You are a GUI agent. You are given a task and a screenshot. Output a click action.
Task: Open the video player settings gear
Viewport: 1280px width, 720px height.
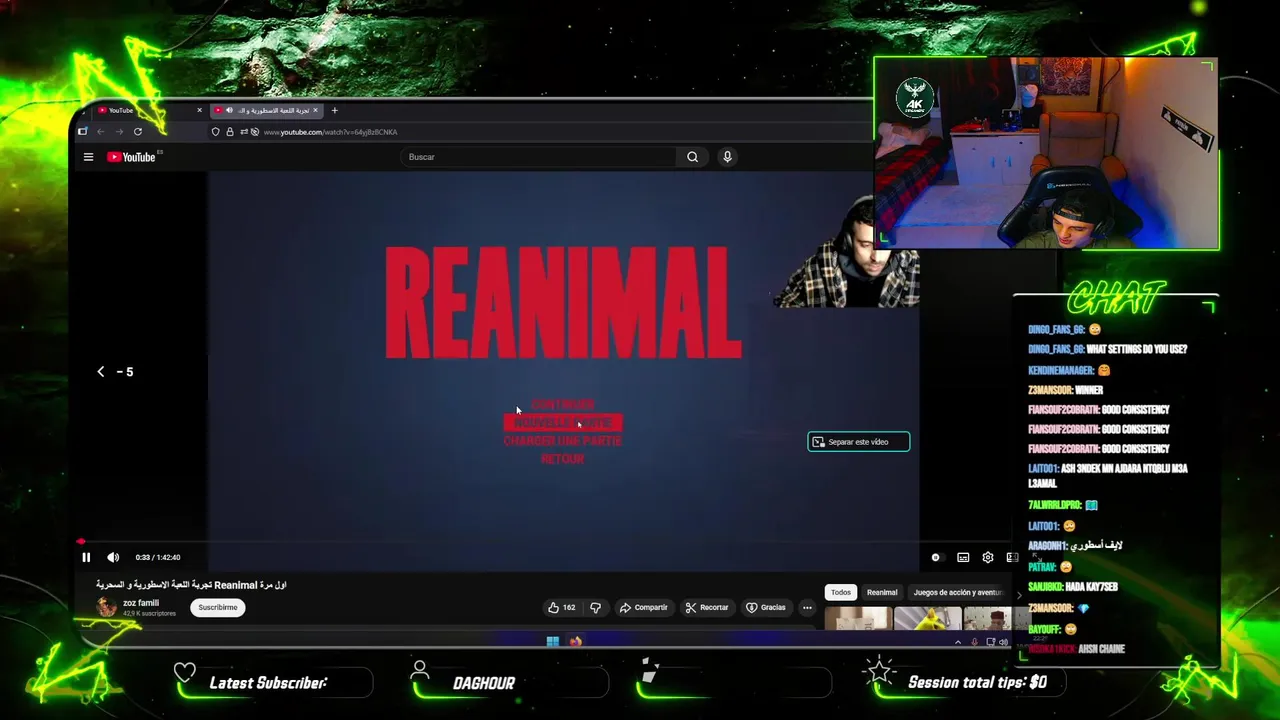[x=988, y=557]
